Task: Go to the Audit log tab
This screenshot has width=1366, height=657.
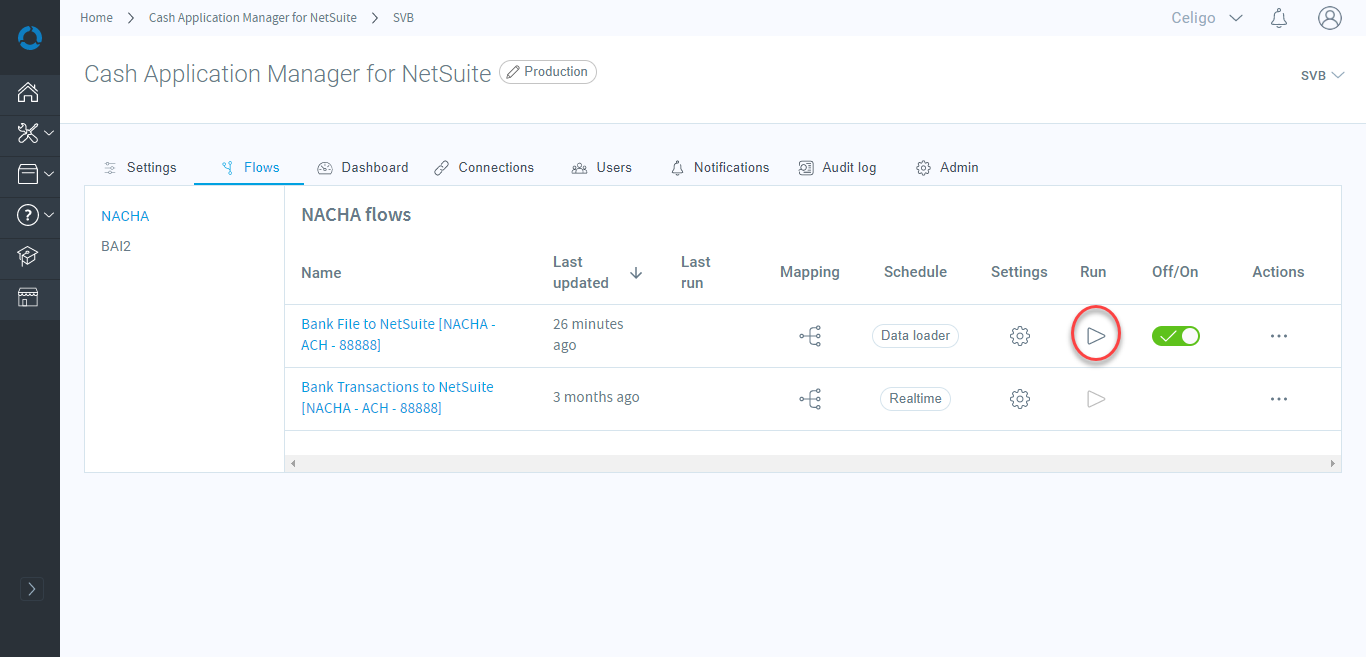Action: (x=837, y=168)
